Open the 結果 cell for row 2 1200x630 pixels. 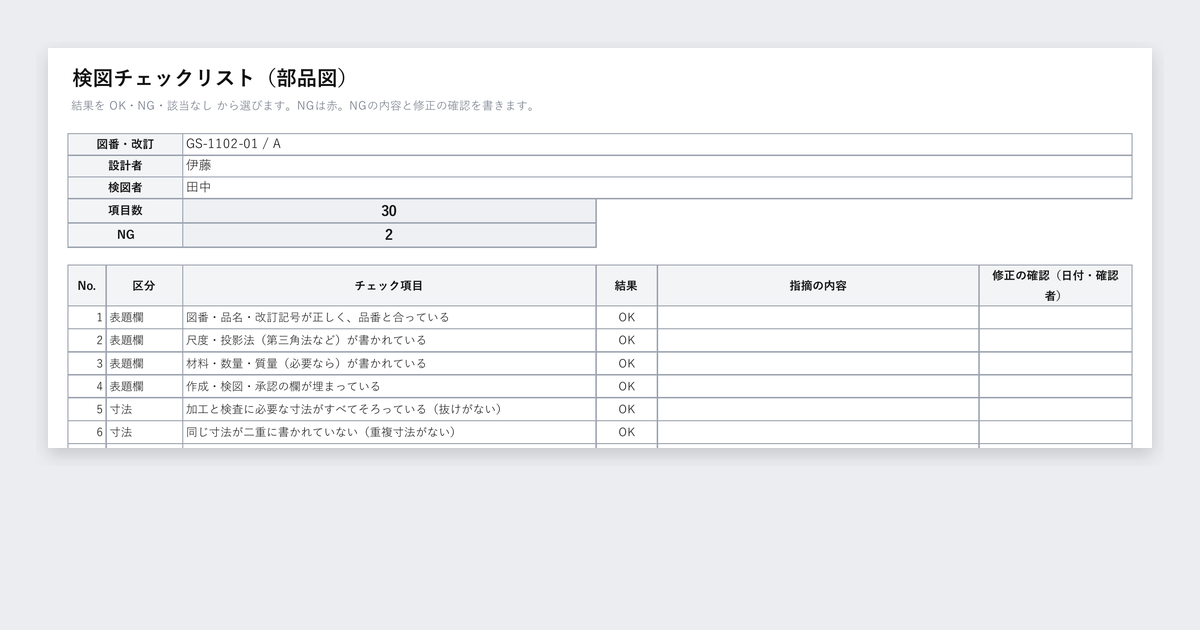[626, 340]
